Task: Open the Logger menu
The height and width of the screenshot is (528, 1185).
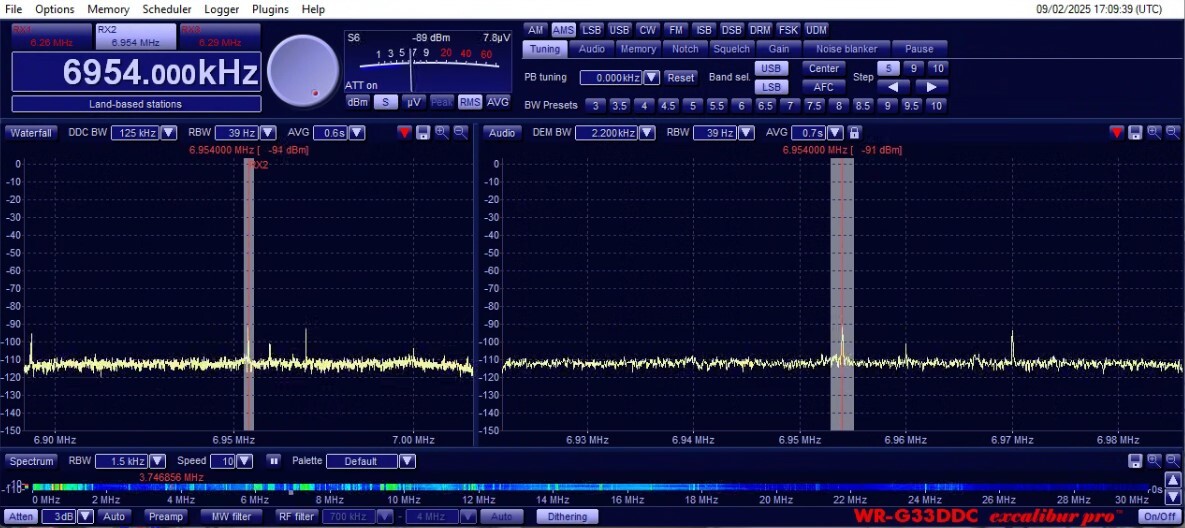Action: tap(221, 9)
